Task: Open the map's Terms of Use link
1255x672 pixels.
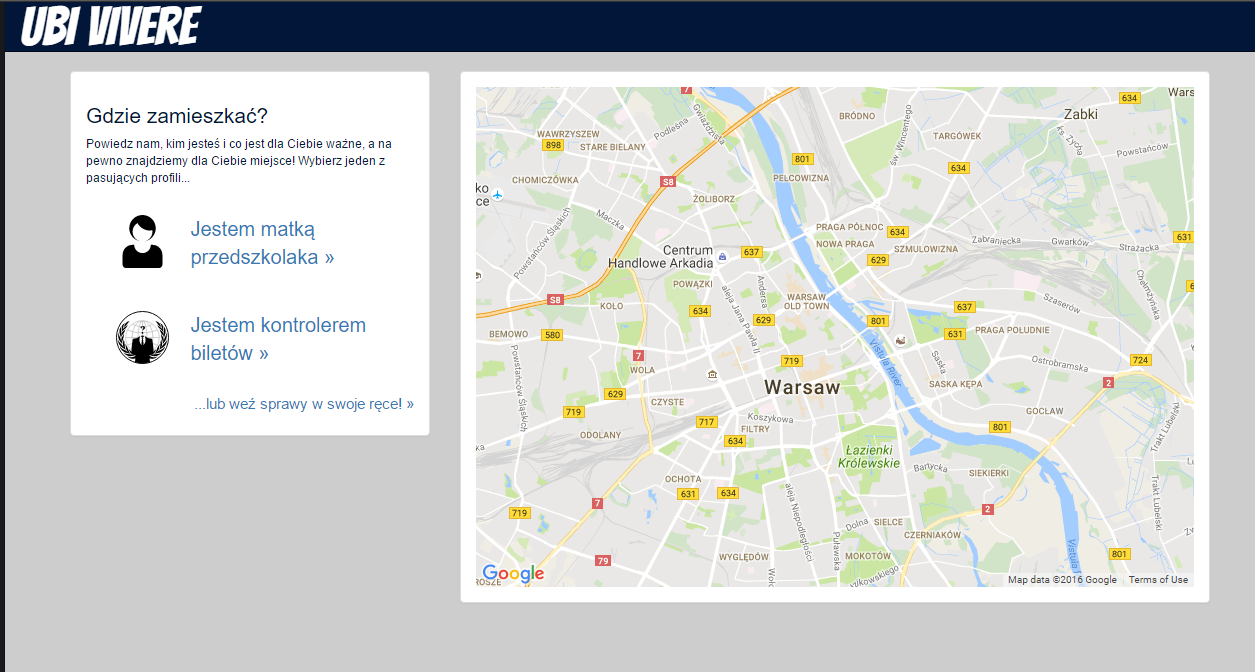Action: pos(1158,580)
